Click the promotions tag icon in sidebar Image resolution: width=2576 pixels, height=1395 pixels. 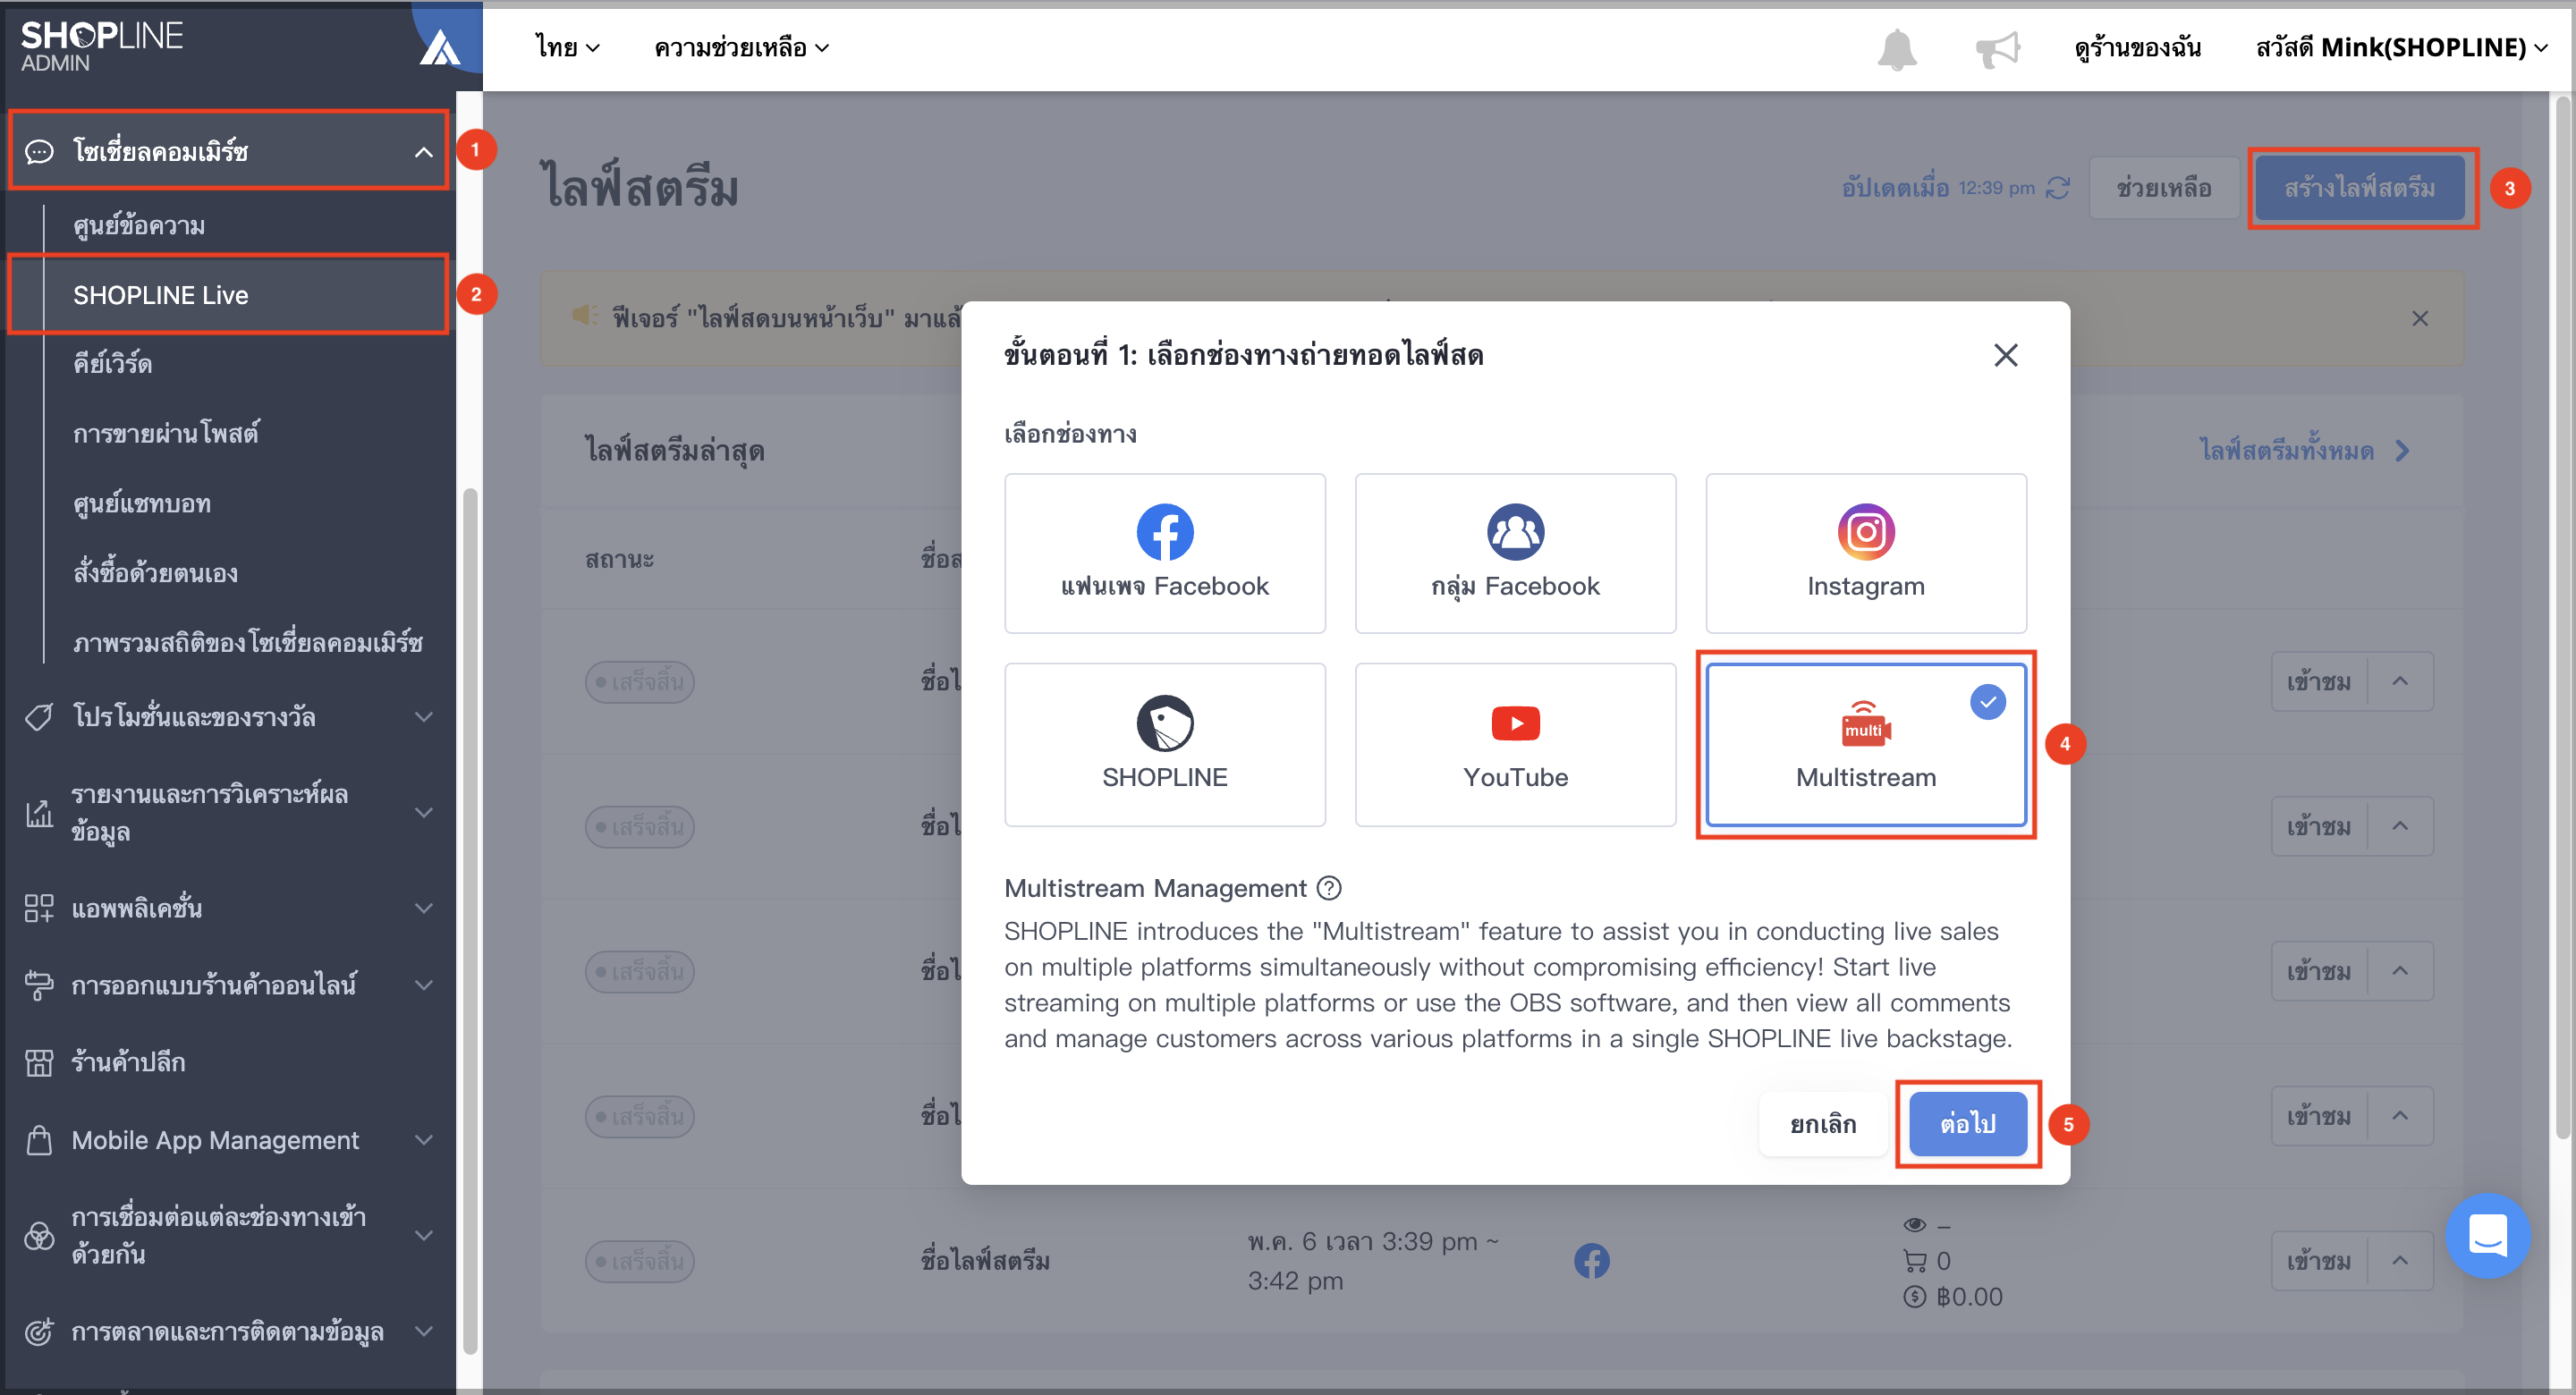tap(39, 717)
